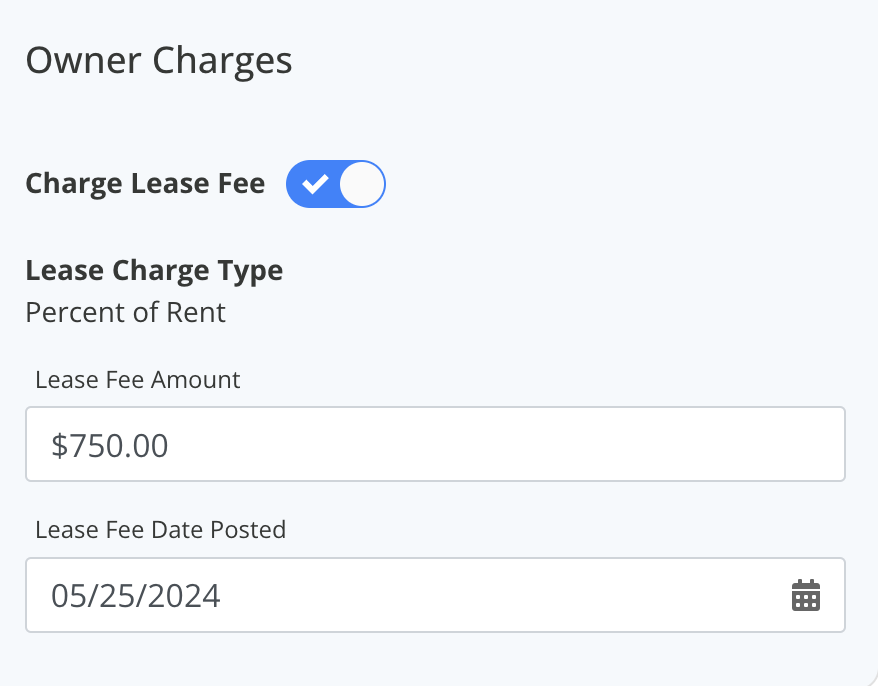
Task: Click the calendar glyph beside 05/25/2024
Action: tap(806, 594)
